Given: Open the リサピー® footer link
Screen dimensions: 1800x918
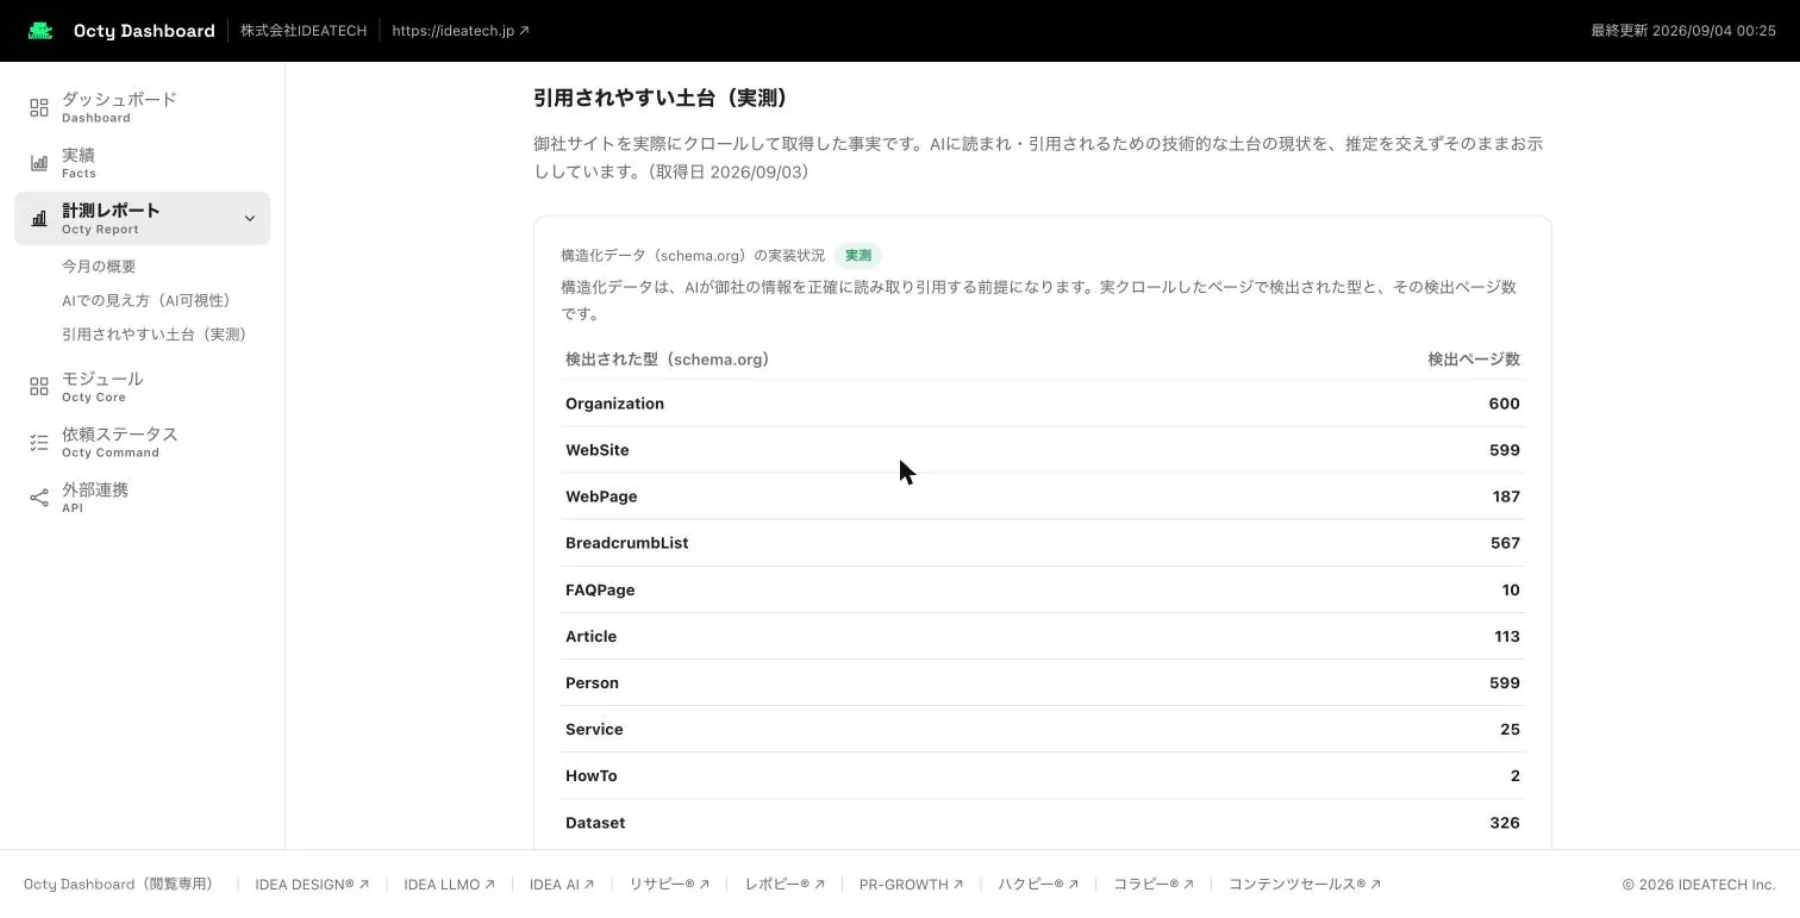Looking at the screenshot, I should click(669, 884).
